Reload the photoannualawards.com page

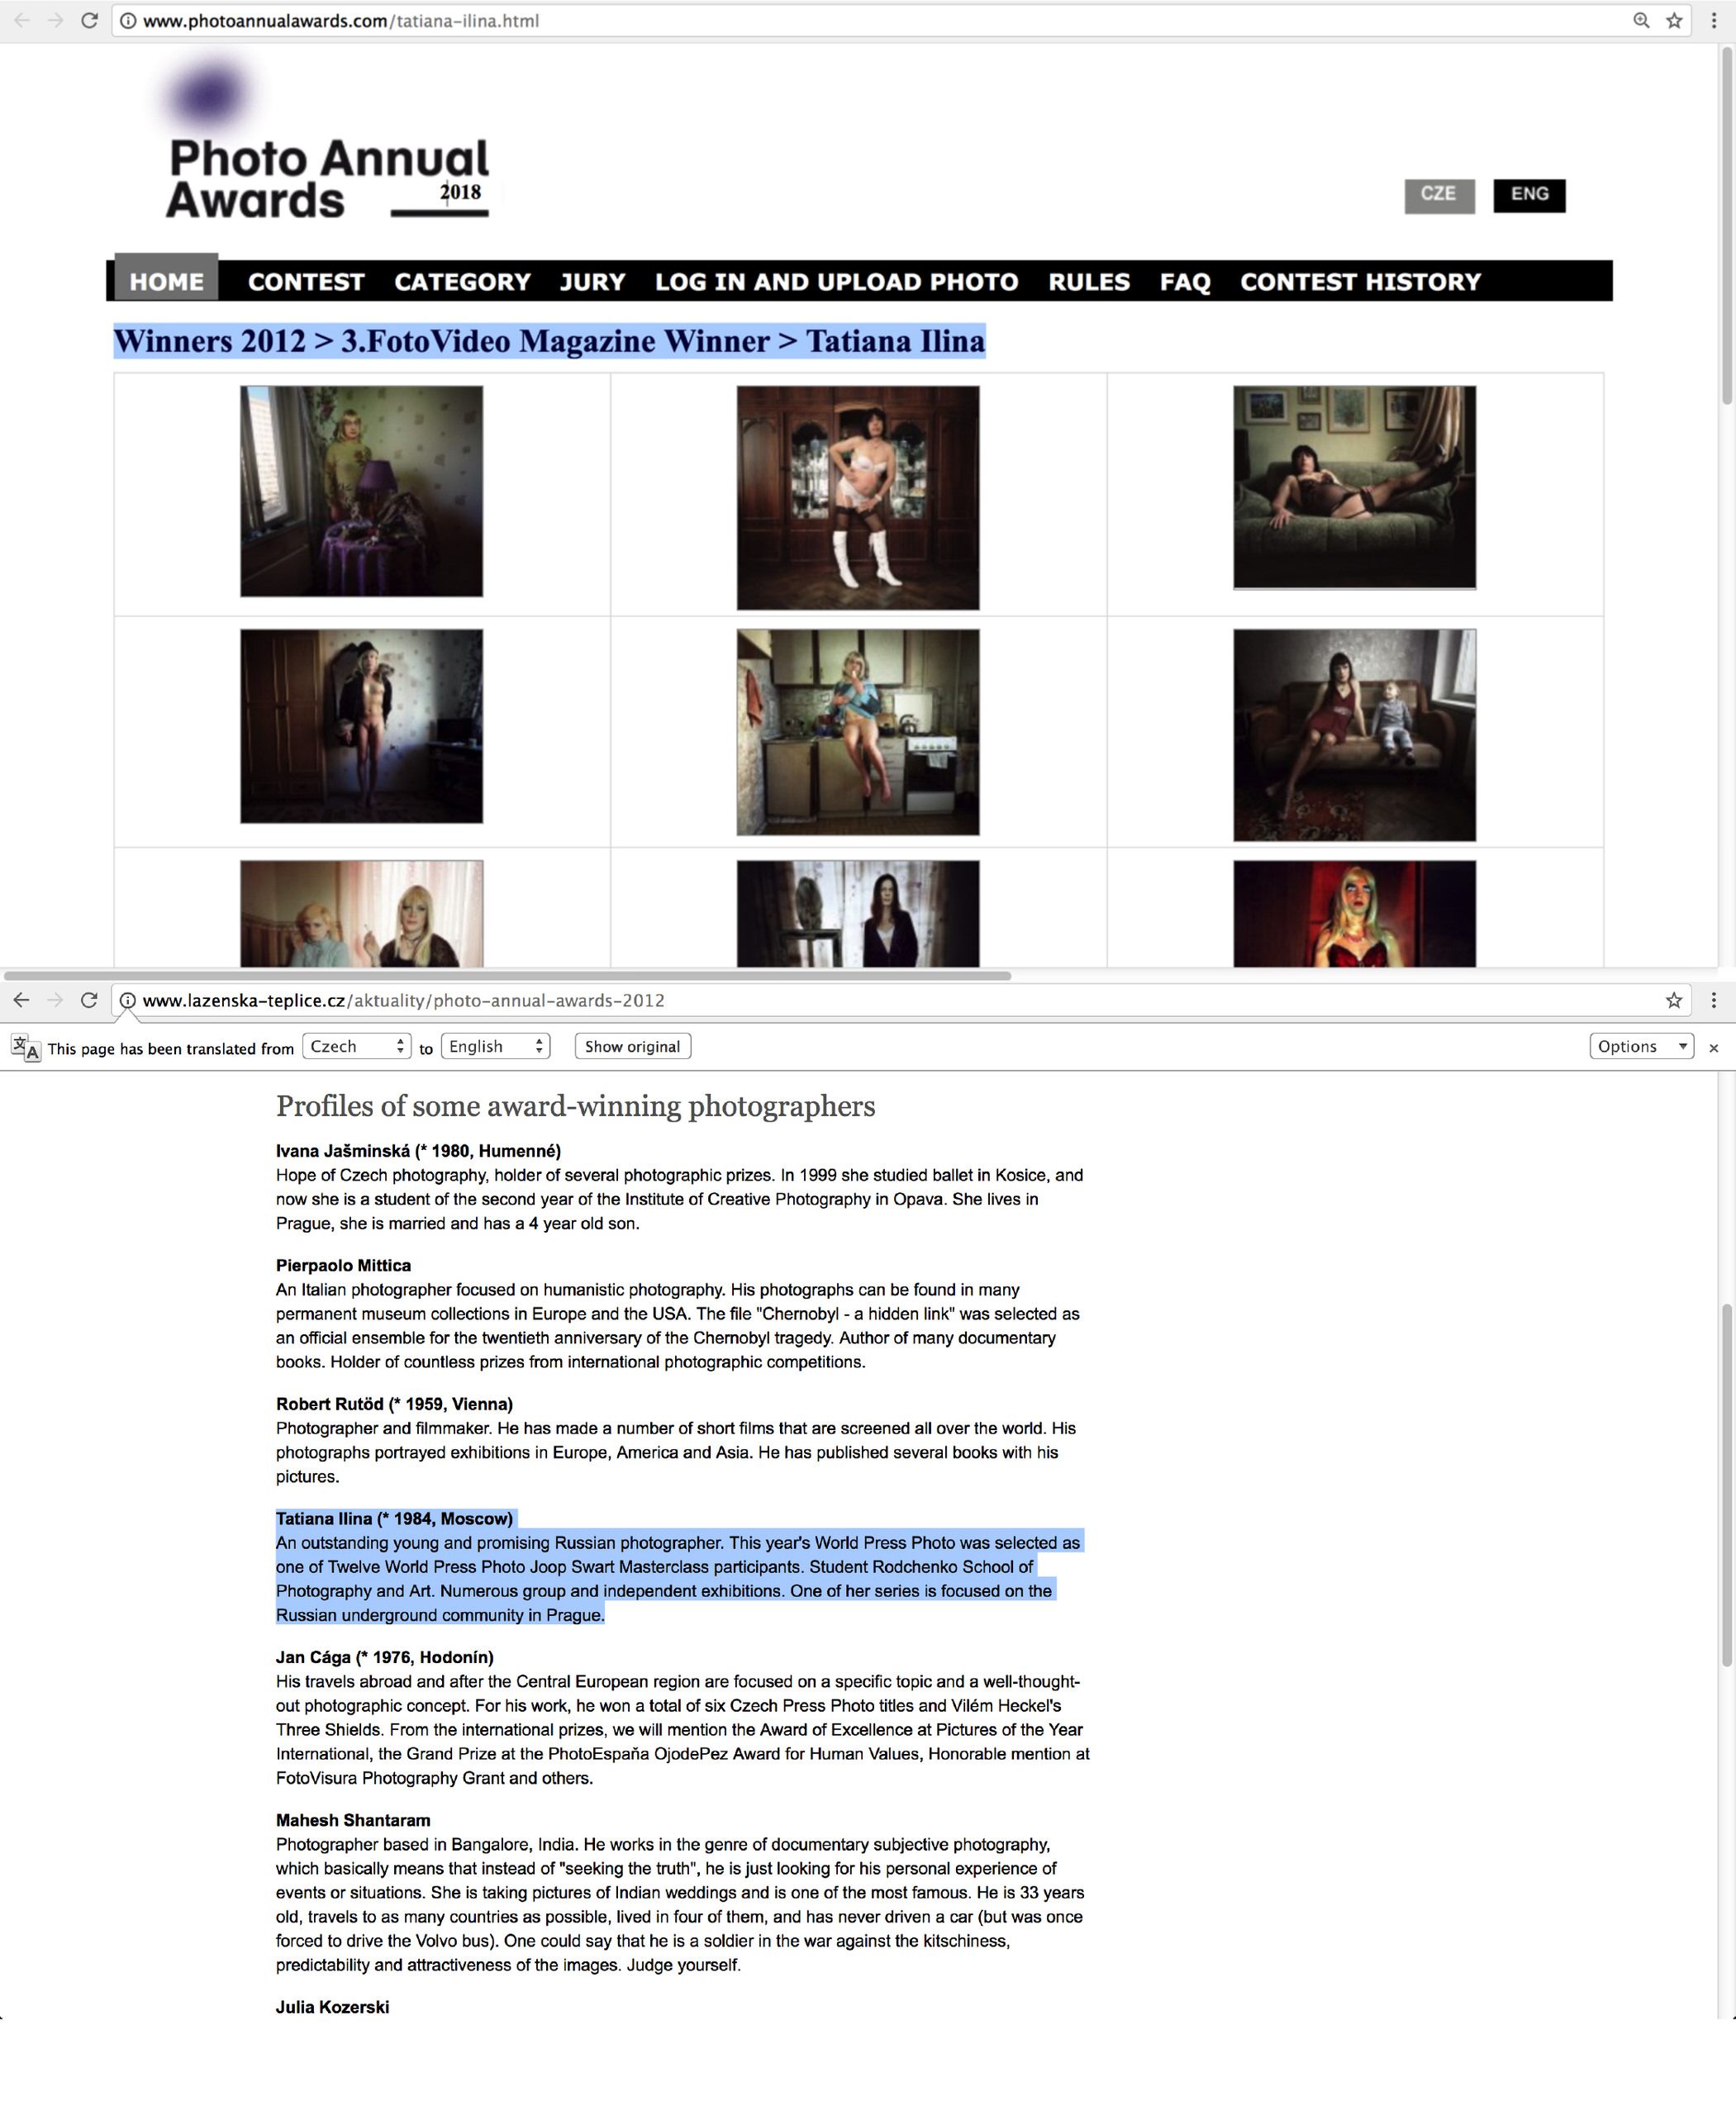89,20
